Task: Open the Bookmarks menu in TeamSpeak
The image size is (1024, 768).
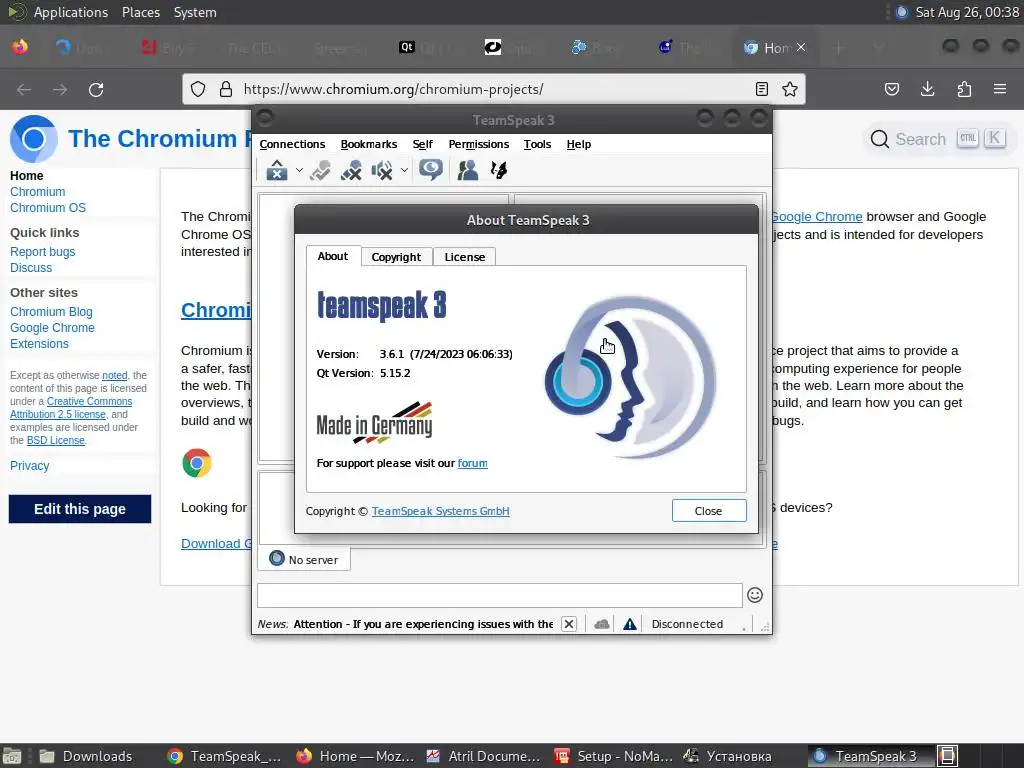Action: (368, 144)
